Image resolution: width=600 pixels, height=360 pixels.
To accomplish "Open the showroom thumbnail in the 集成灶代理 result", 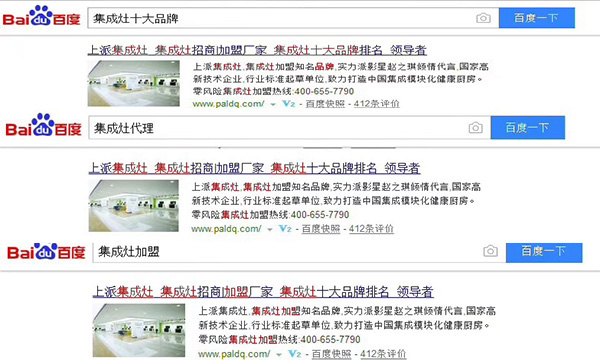I will (134, 205).
